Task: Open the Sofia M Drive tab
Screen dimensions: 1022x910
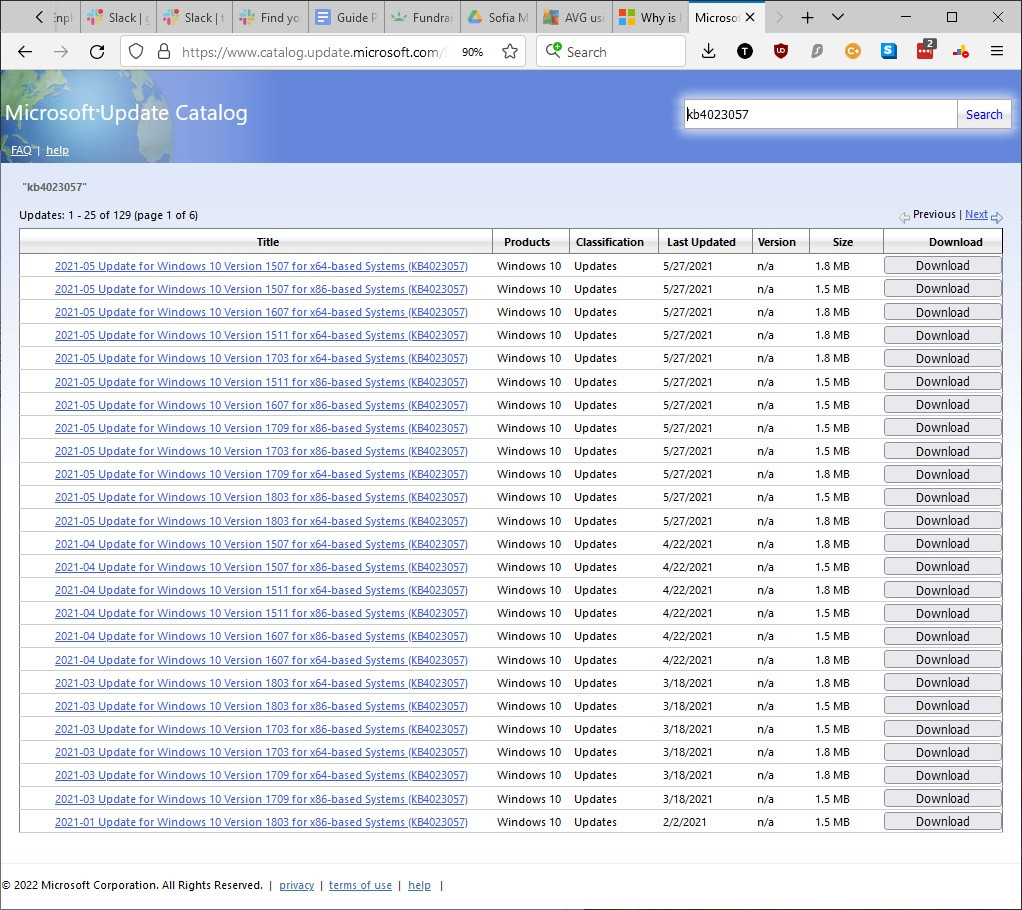Action: [x=499, y=18]
